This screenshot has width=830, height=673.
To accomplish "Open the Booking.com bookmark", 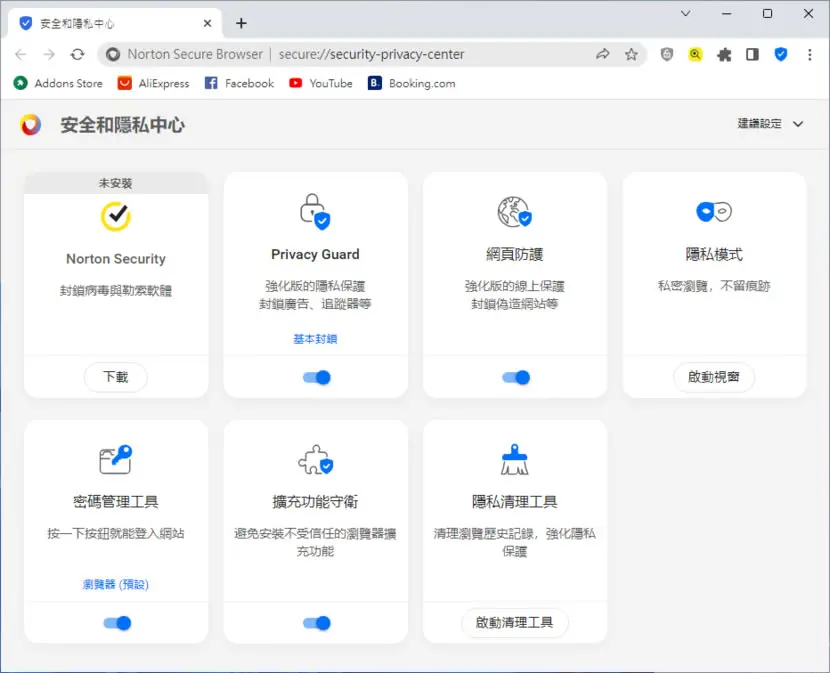I will point(412,83).
